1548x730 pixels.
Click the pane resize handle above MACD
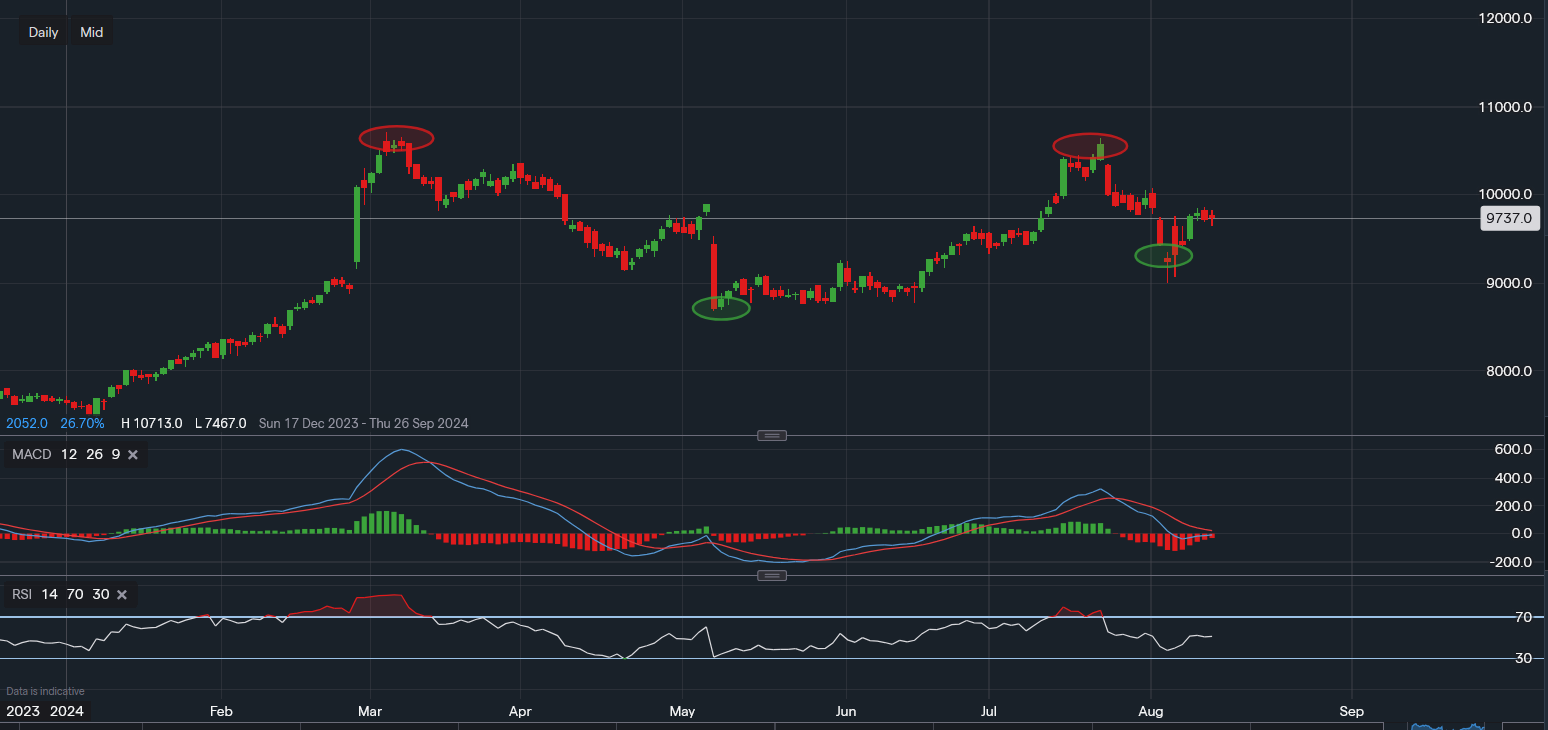(x=772, y=436)
